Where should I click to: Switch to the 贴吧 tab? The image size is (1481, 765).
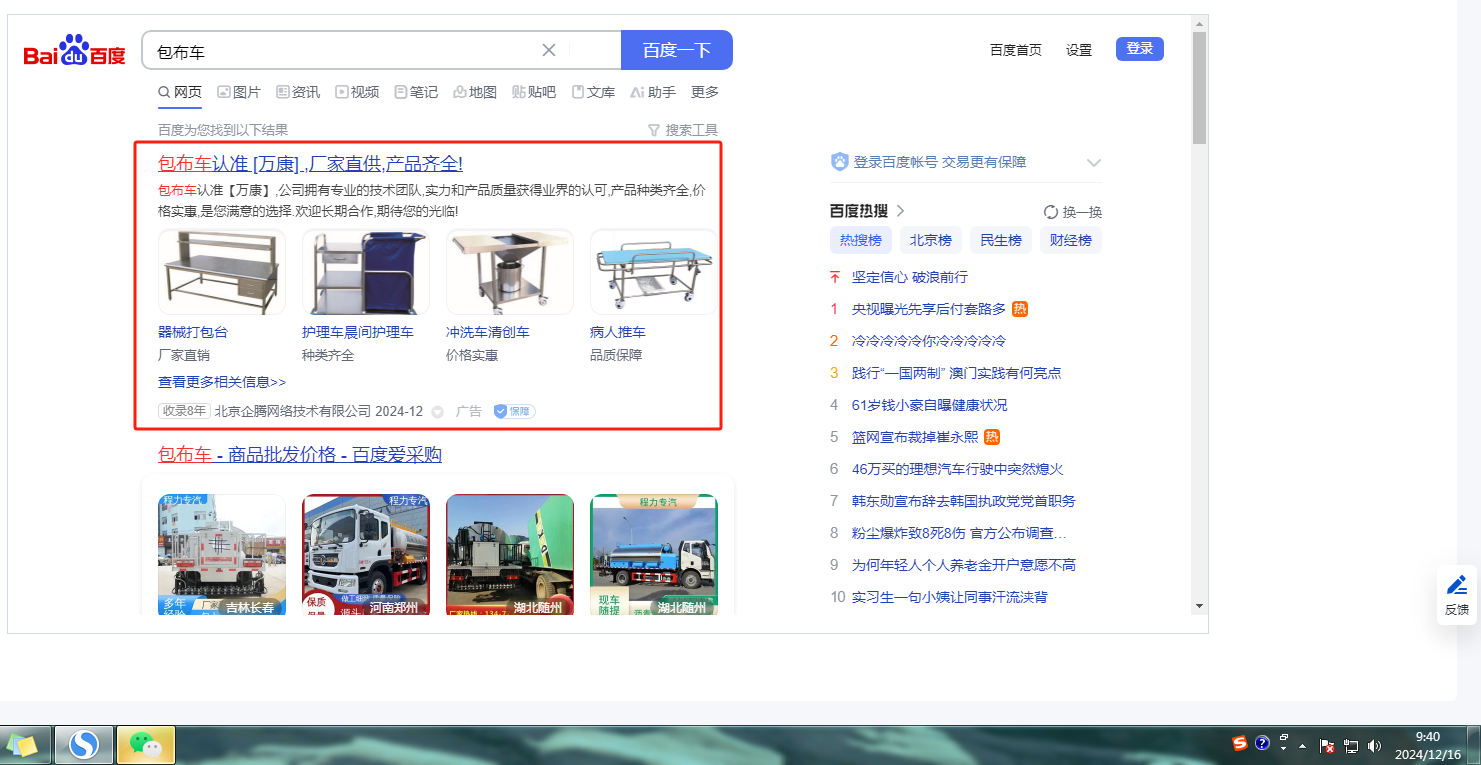click(534, 92)
